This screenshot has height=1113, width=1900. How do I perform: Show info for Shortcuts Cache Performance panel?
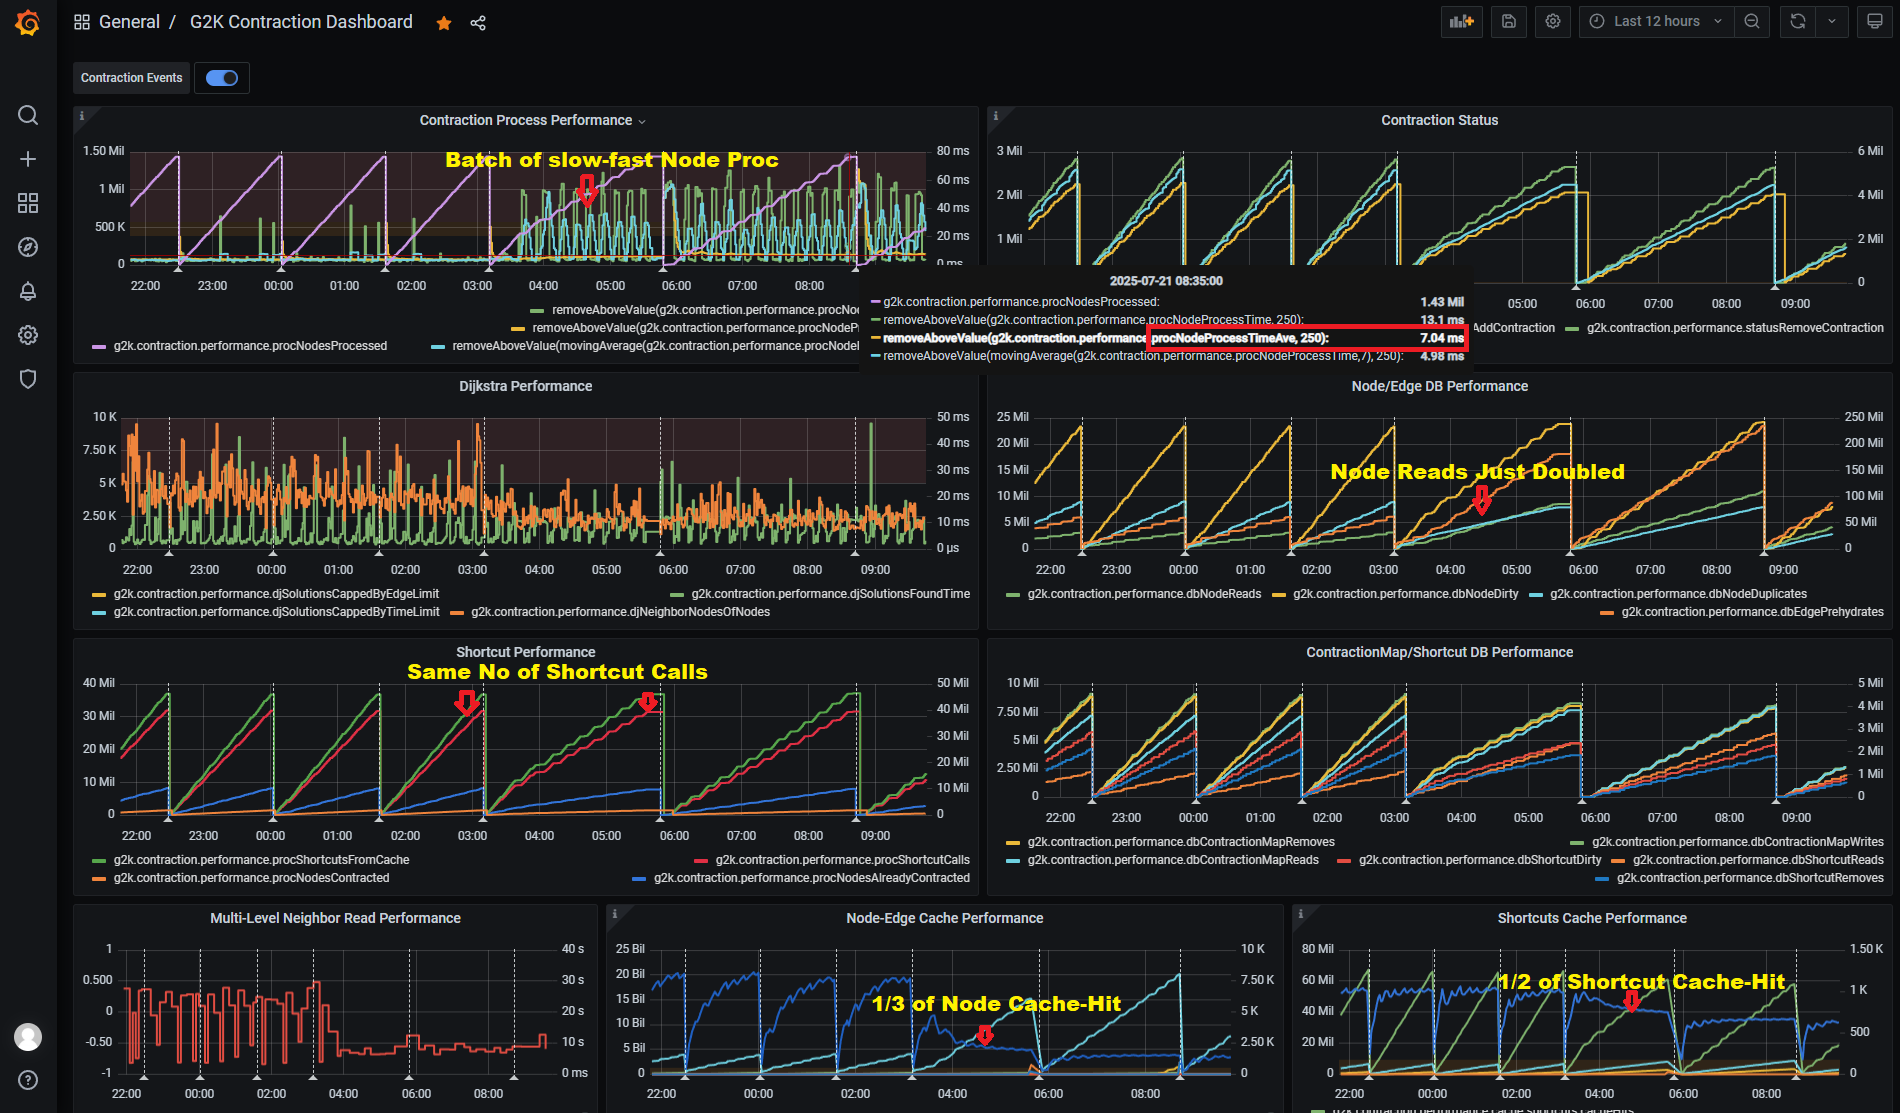(x=1301, y=914)
